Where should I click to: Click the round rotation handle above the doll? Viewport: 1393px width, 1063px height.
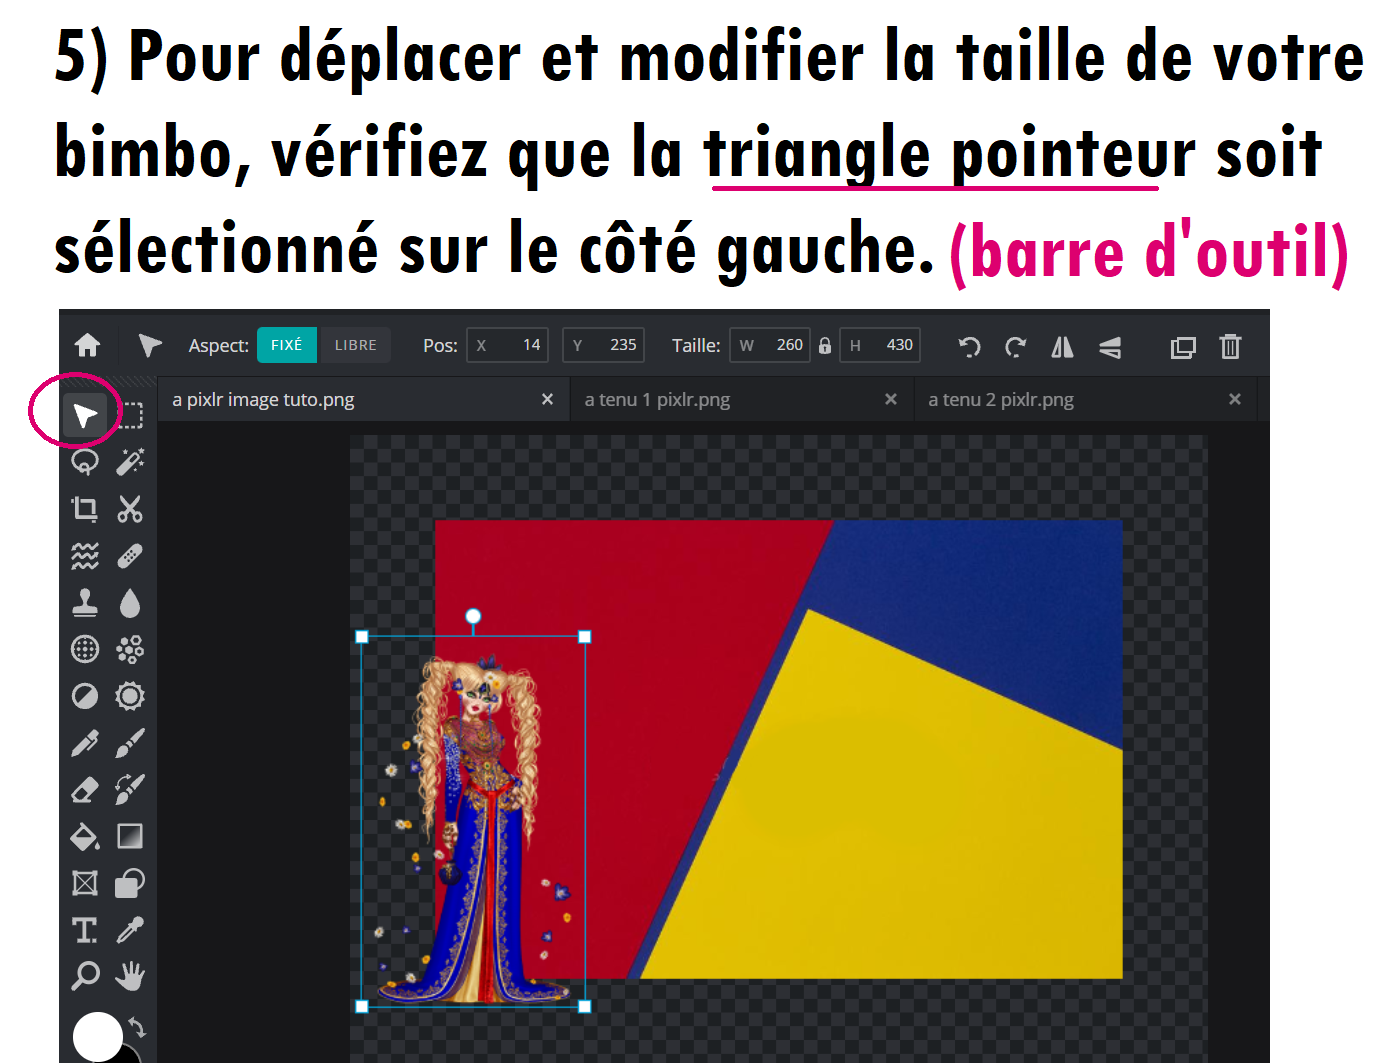pos(473,616)
